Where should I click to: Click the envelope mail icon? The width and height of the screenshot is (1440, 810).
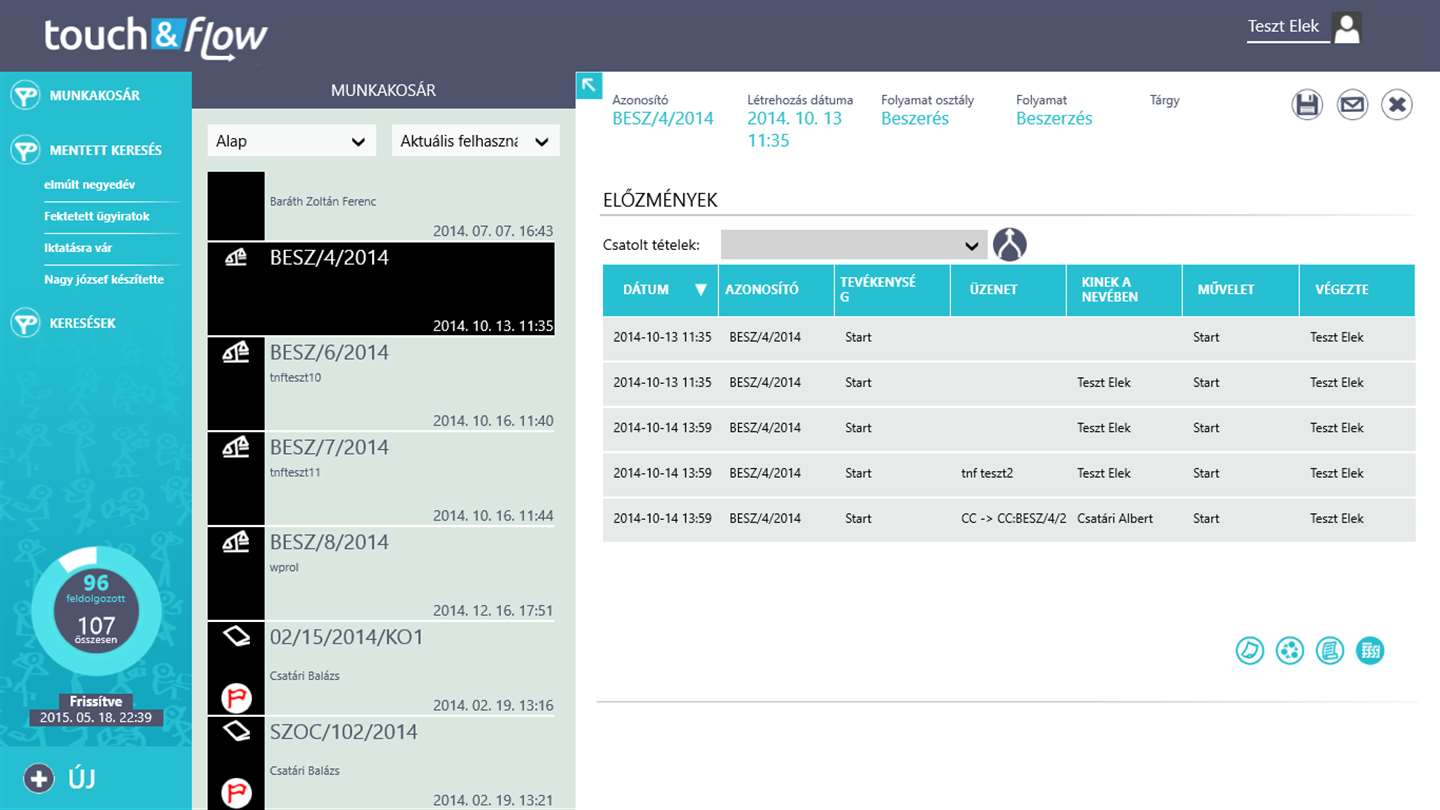pos(1352,104)
